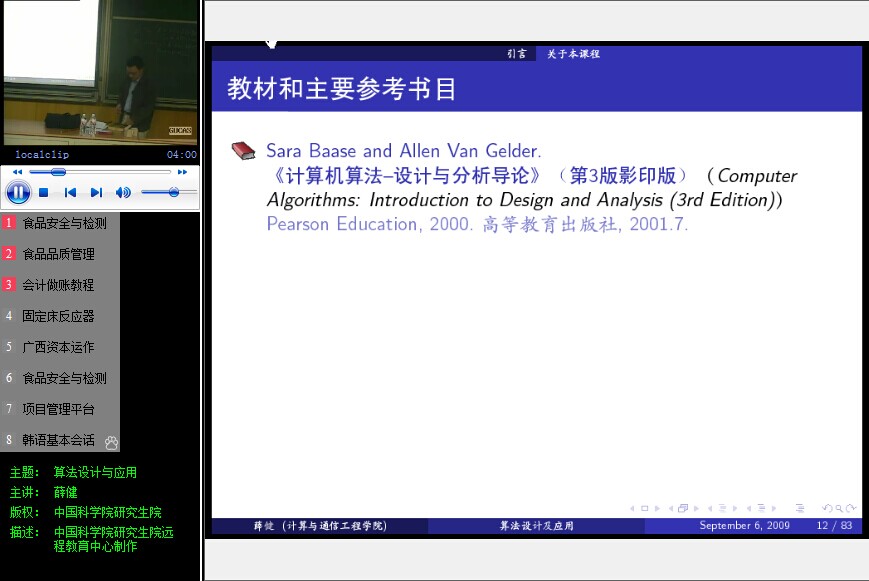Click the paw icon beside 韩语基本会话
The height and width of the screenshot is (581, 869).
[111, 442]
